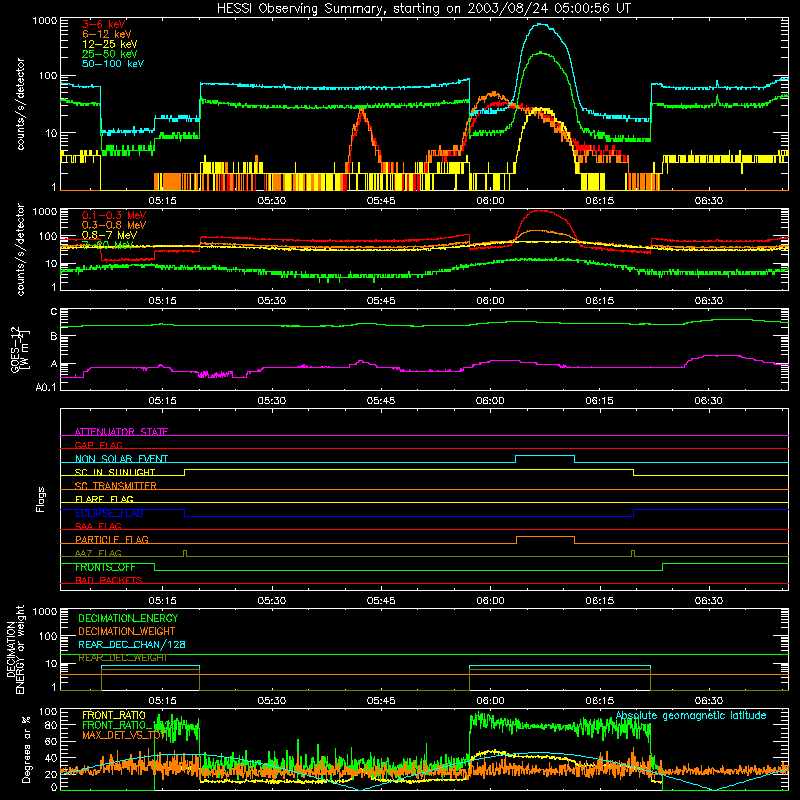Select the SC_IN_SUNLIGHT flag label
The width and height of the screenshot is (800, 800).
(x=115, y=472)
